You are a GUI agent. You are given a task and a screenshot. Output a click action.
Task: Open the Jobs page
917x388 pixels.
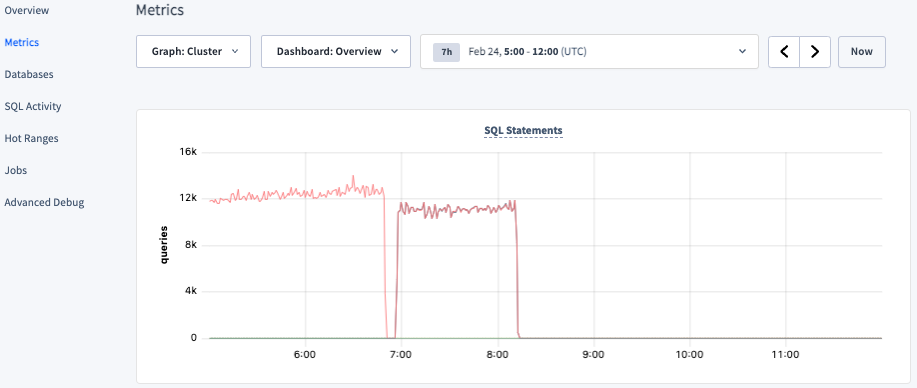click(x=16, y=171)
